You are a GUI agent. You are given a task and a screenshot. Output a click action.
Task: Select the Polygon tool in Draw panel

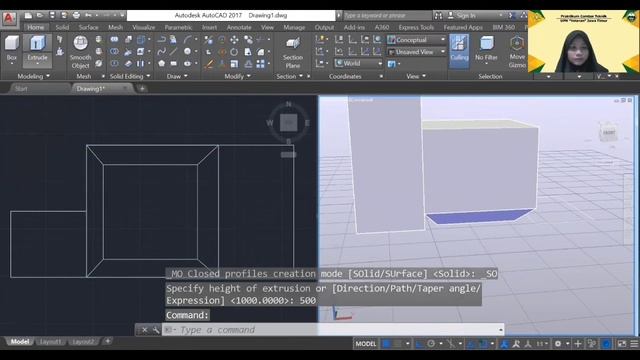coord(162,64)
